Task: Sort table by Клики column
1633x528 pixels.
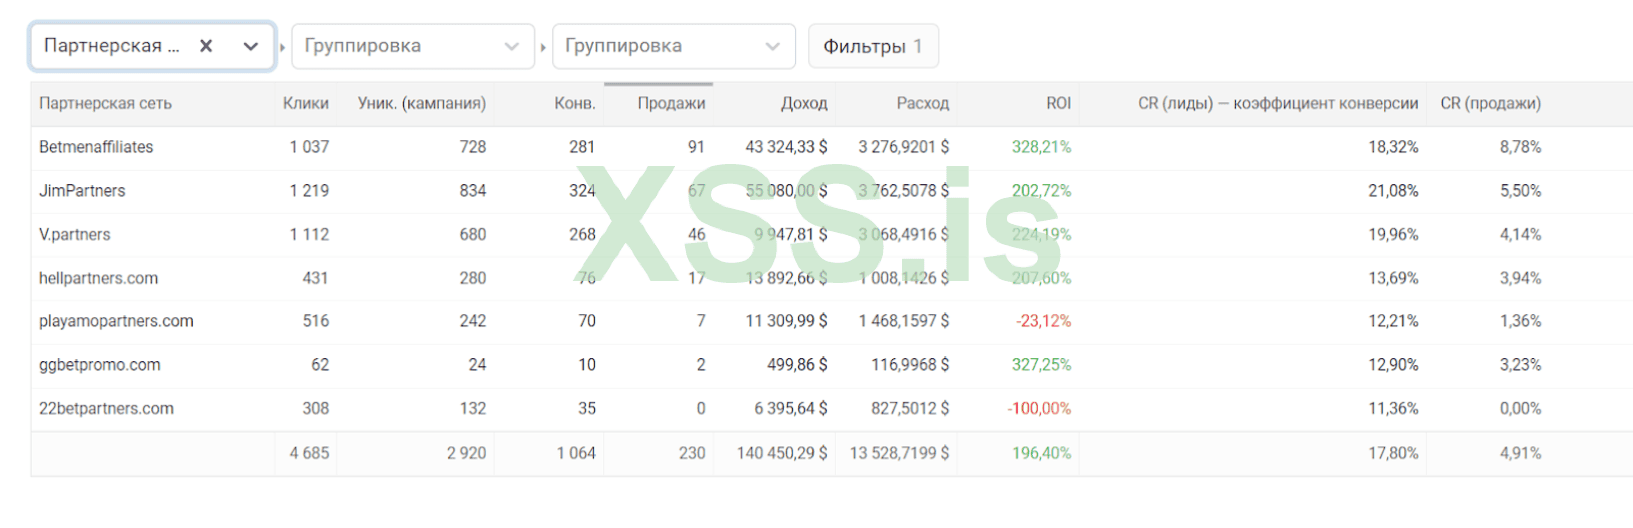Action: click(305, 103)
